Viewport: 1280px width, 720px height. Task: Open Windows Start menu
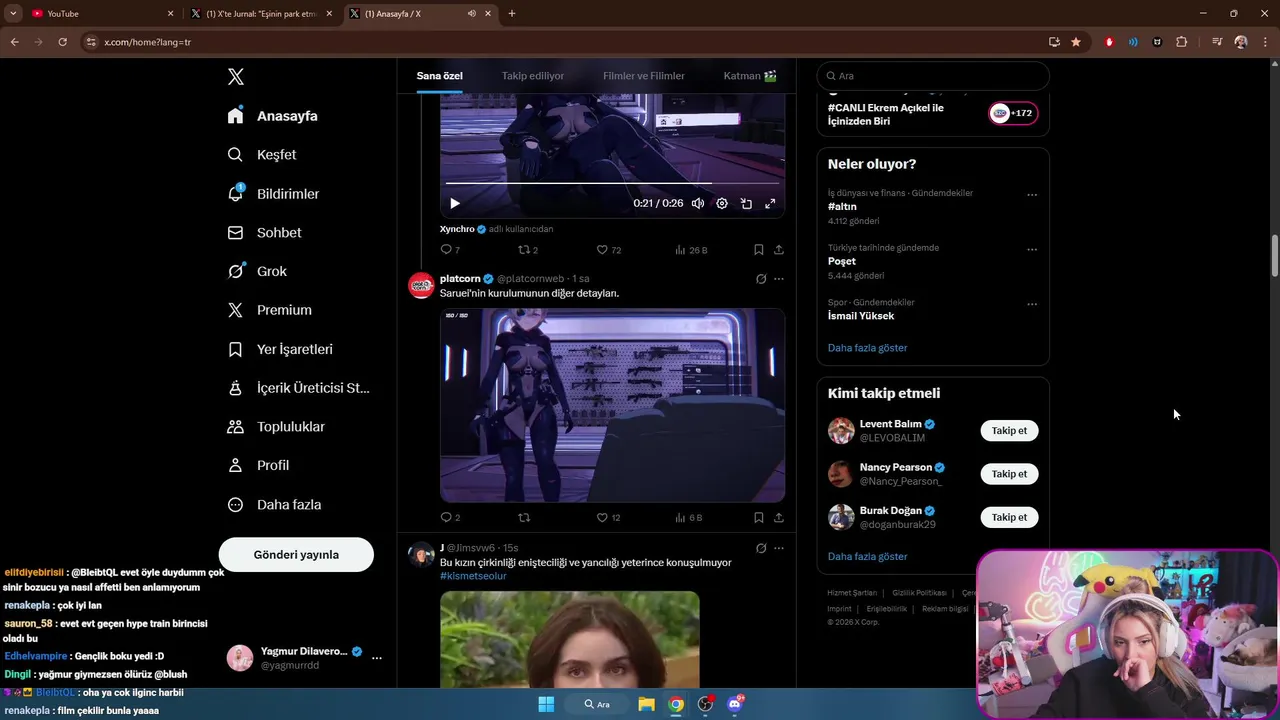tap(546, 704)
